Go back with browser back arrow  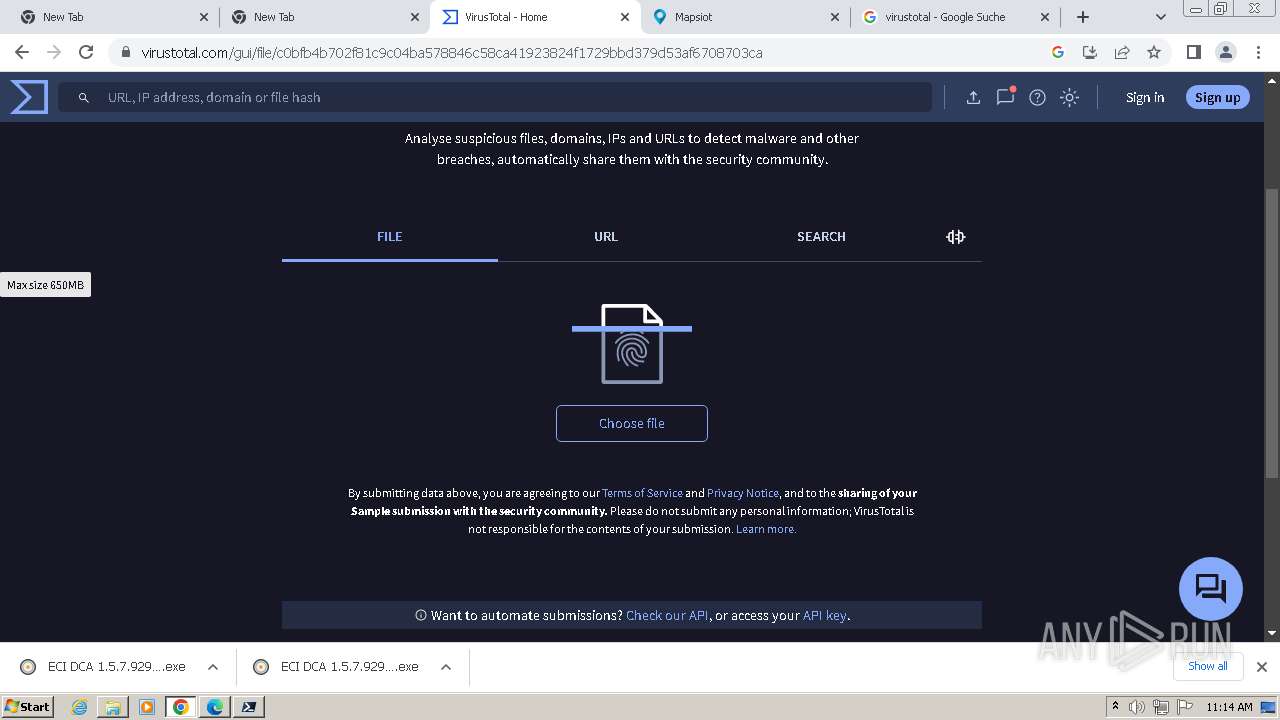click(x=22, y=52)
